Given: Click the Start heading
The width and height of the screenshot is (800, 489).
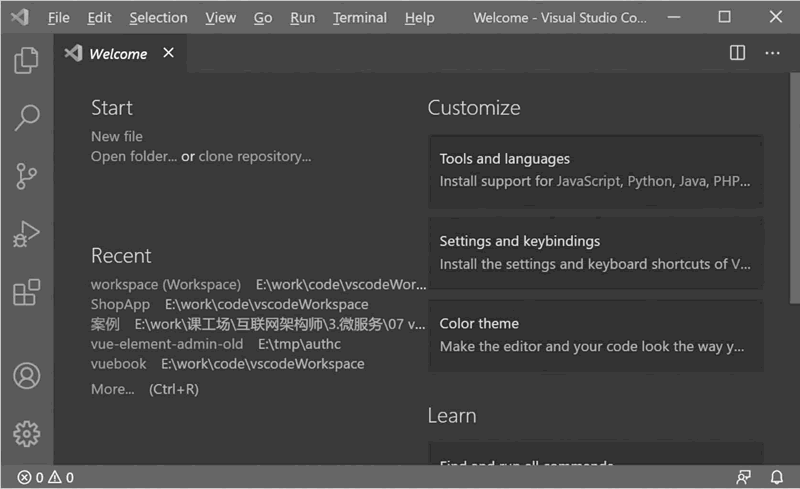Looking at the screenshot, I should 112,108.
